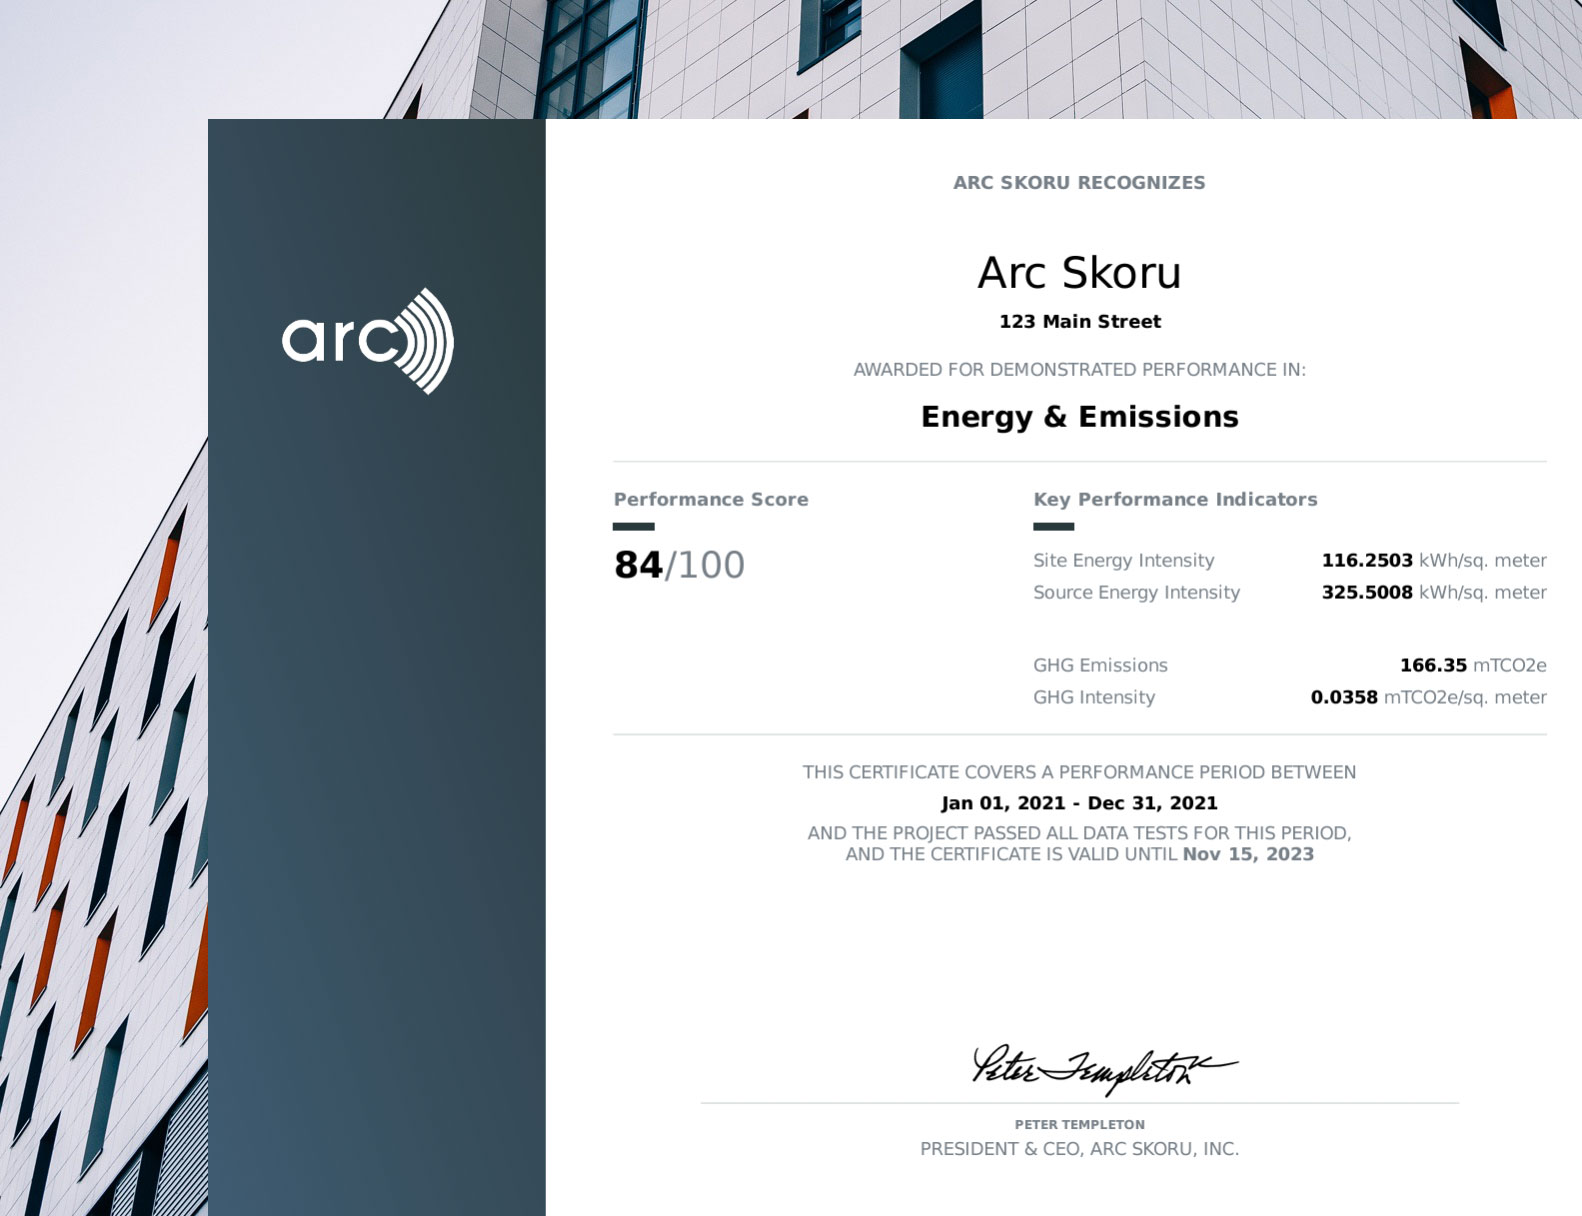Click 'PRESIDENT & CEO, ARC SKORU, INC.' title
The image size is (1582, 1216).
(x=1079, y=1150)
